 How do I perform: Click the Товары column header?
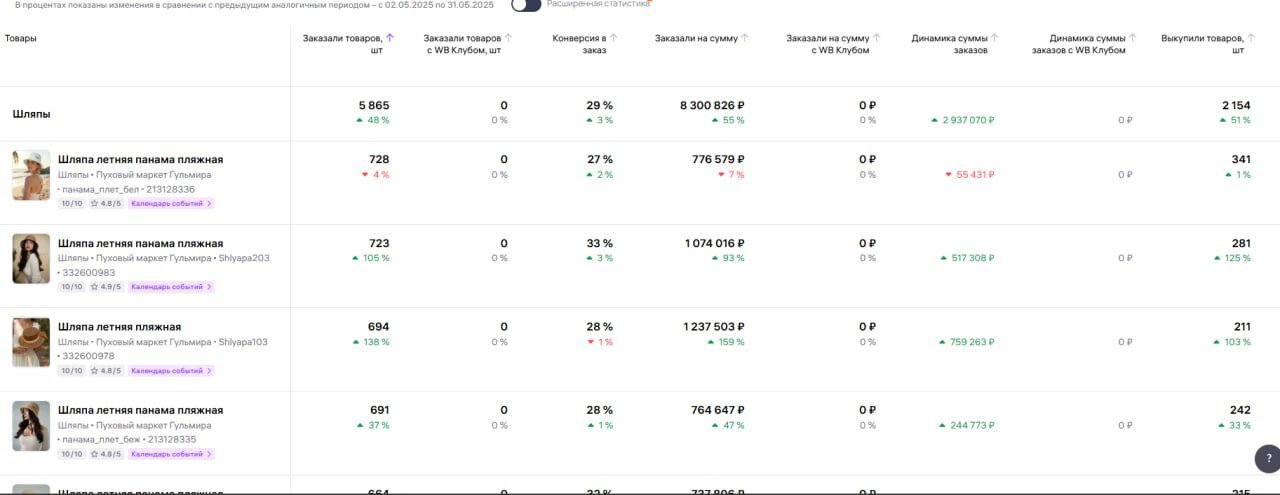coord(21,38)
